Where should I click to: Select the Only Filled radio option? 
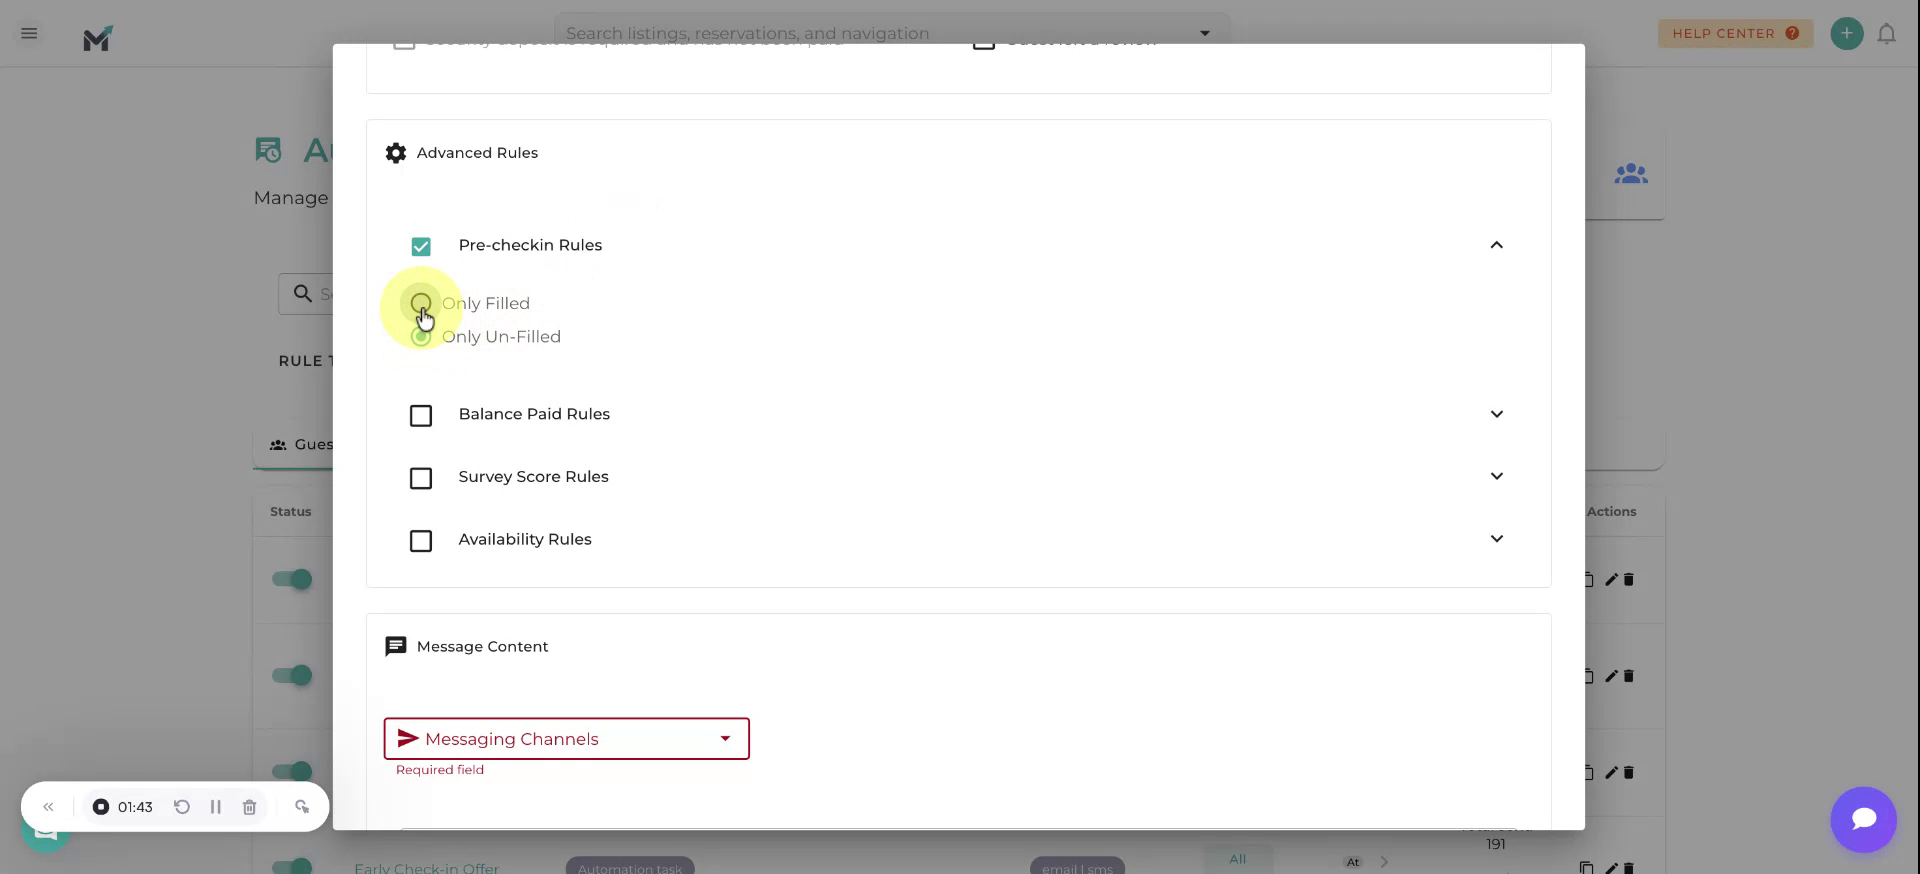pos(421,303)
